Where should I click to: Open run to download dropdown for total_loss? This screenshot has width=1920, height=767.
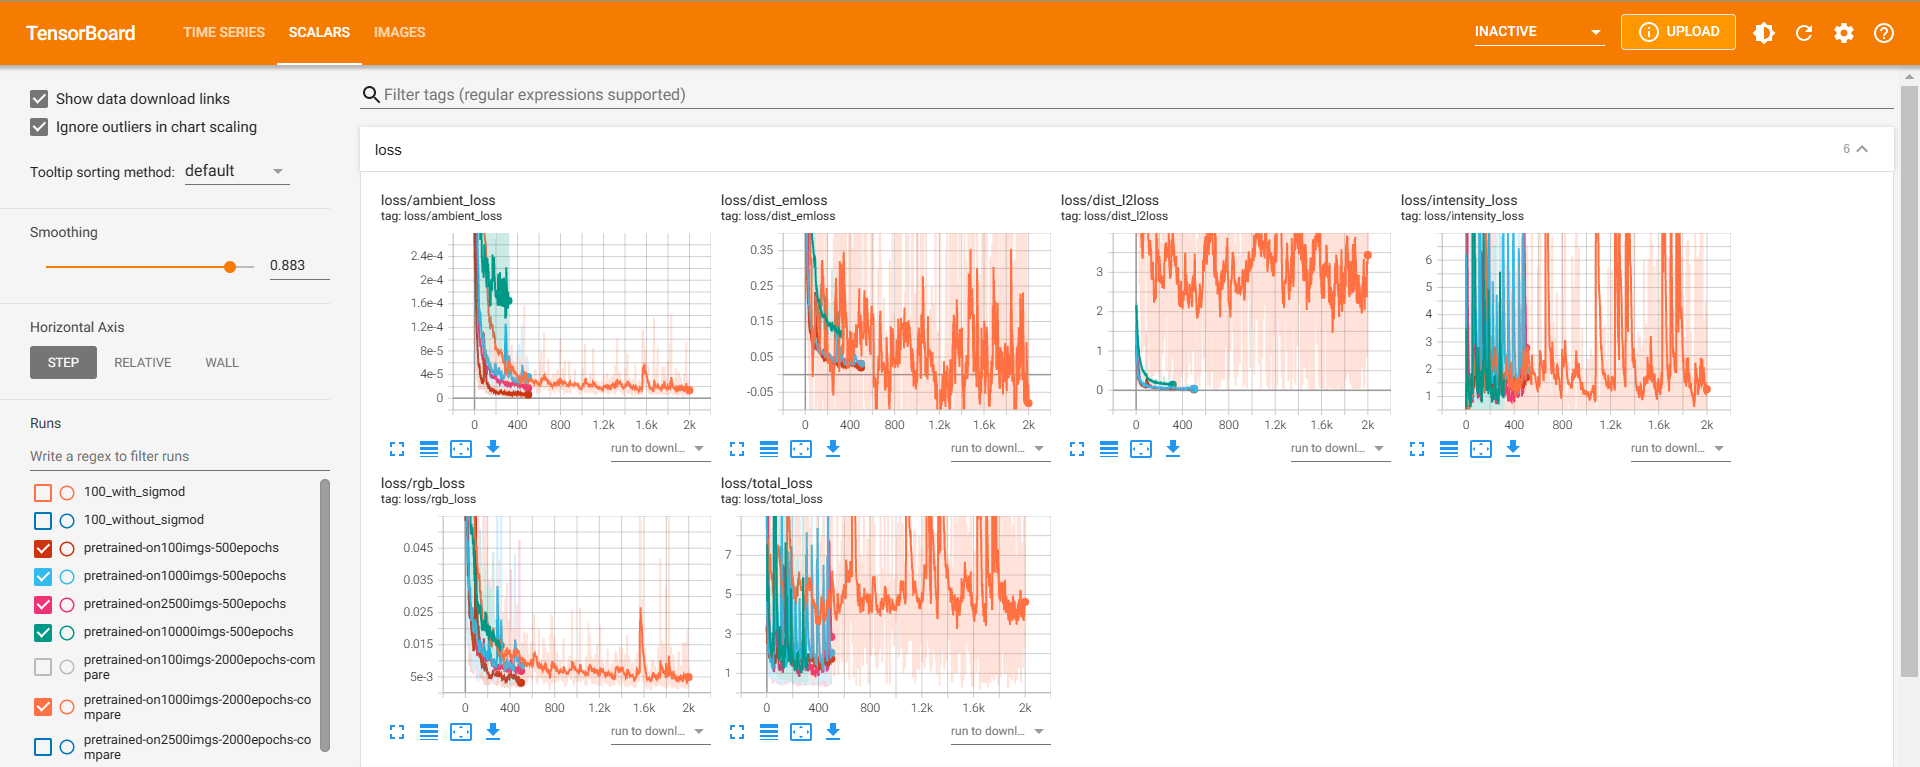[x=1000, y=731]
